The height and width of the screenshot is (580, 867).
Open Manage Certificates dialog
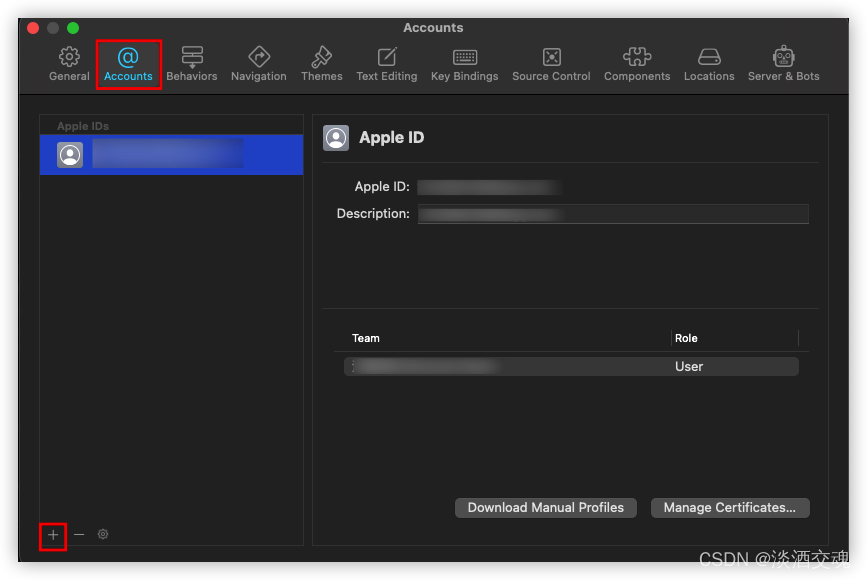[x=730, y=508]
